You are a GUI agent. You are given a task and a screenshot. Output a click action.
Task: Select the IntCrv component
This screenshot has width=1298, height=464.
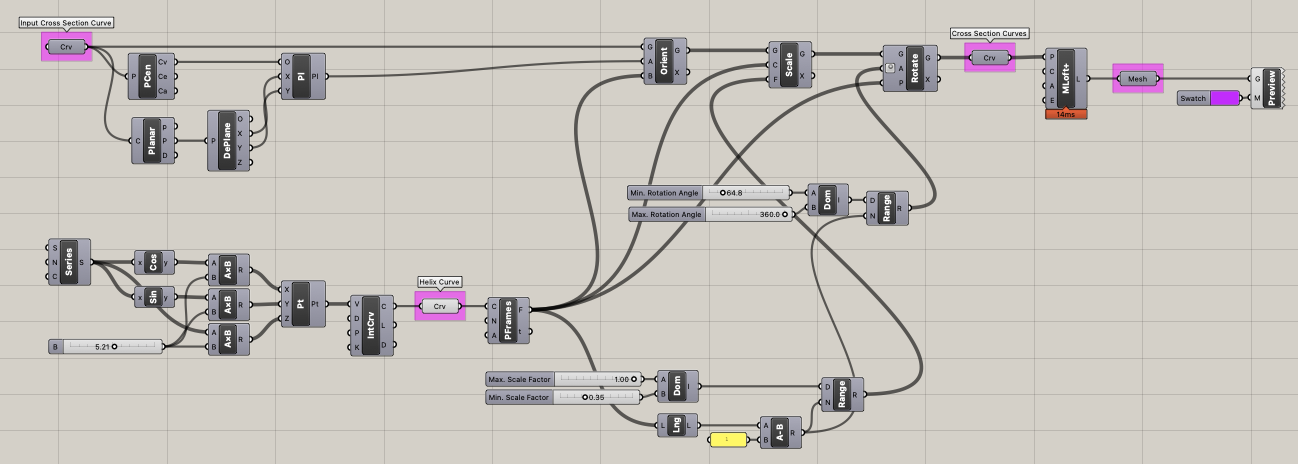click(372, 325)
